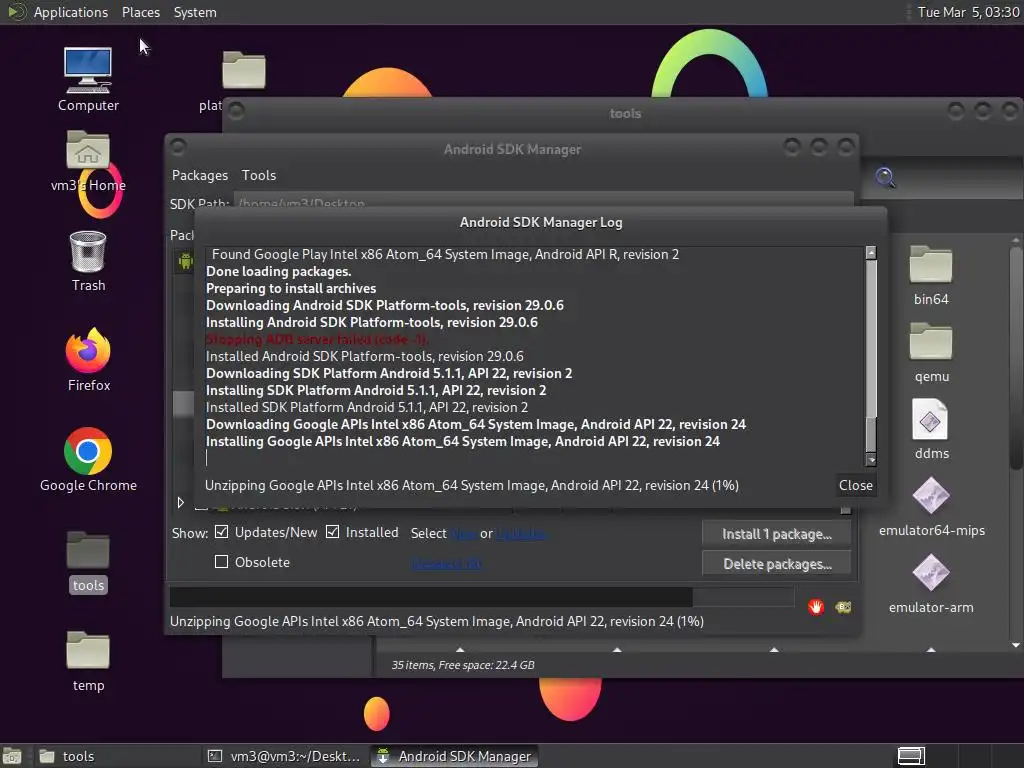Screen dimensions: 1024x768
Task: Click the New link after Select
Action: (x=464, y=534)
